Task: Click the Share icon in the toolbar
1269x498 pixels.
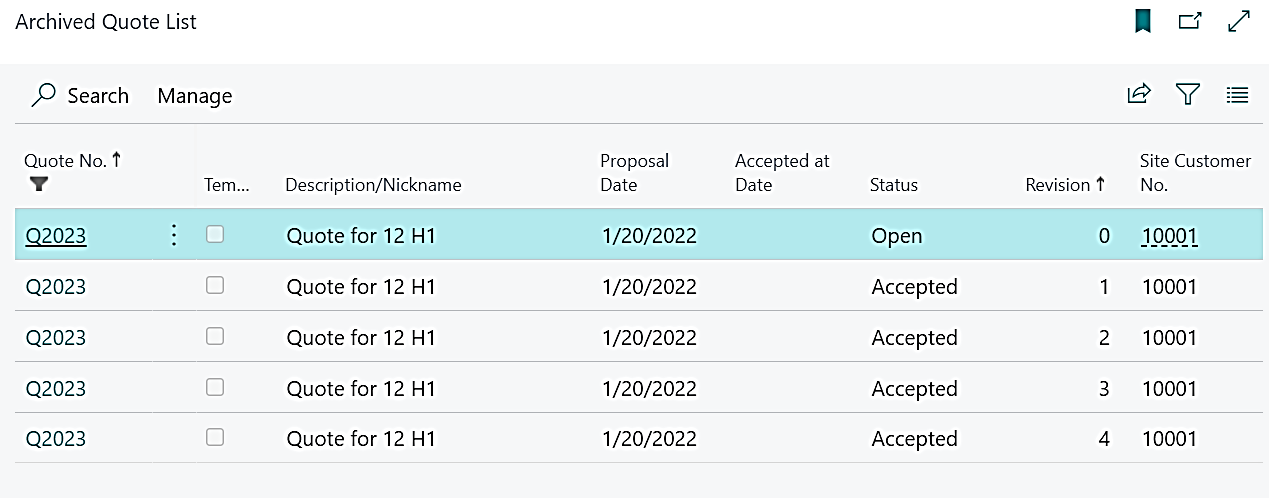Action: 1139,95
